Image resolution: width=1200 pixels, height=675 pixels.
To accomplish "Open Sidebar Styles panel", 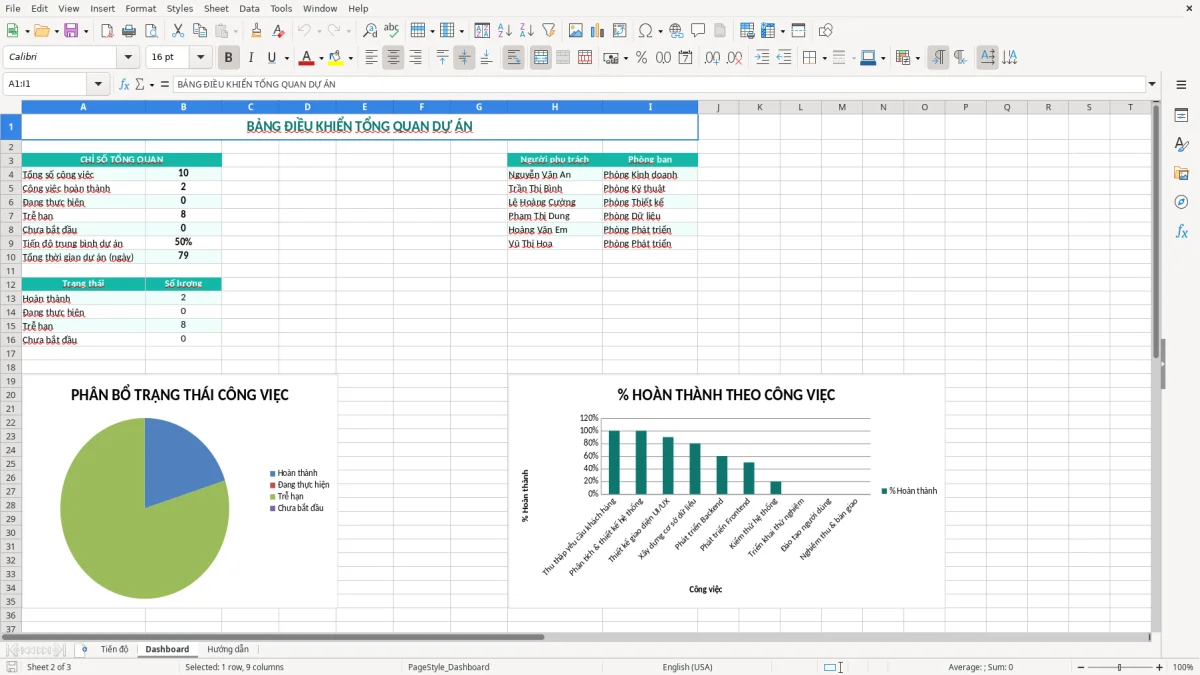I will (1181, 145).
